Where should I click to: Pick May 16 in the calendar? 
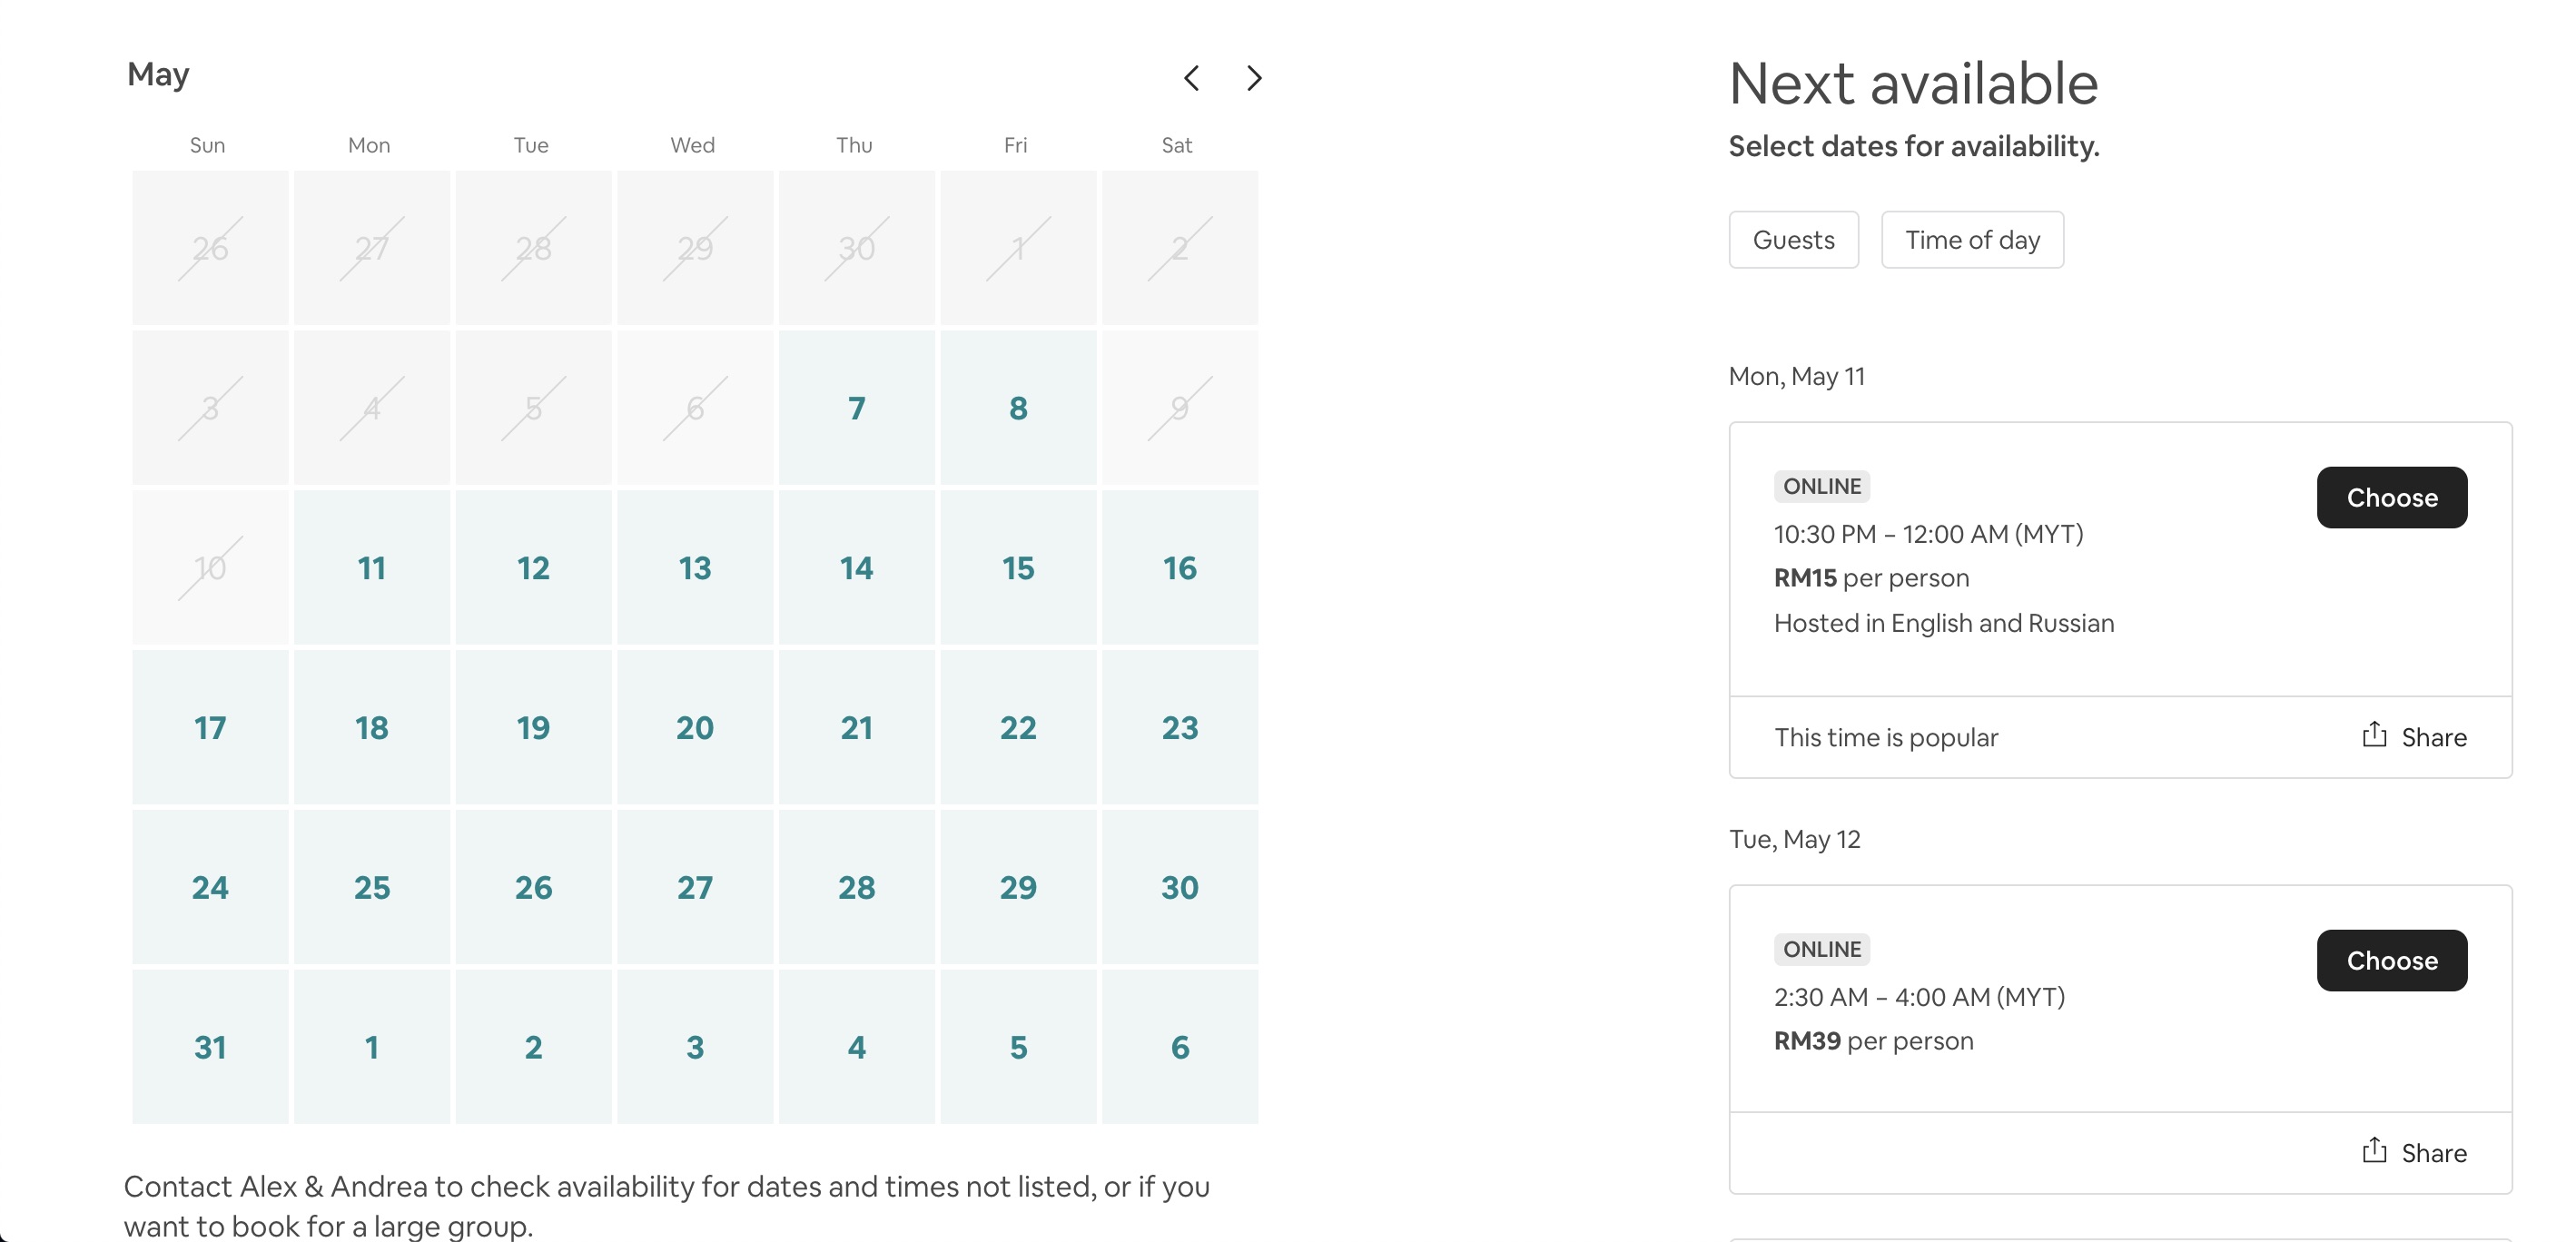[1179, 568]
